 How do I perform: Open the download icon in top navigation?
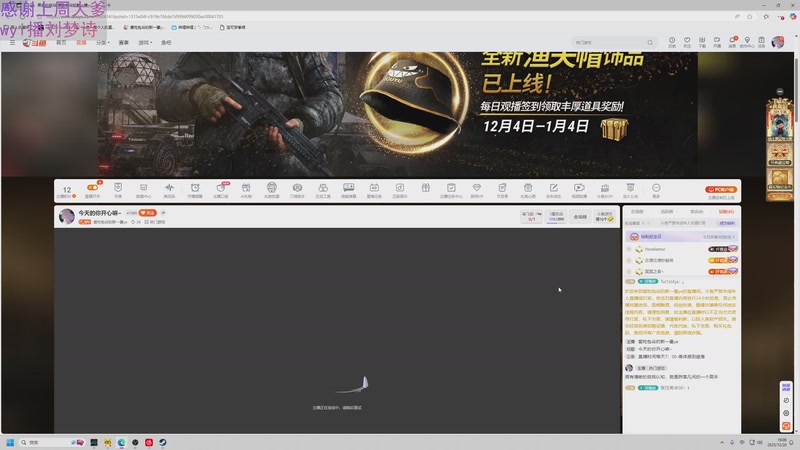(702, 40)
